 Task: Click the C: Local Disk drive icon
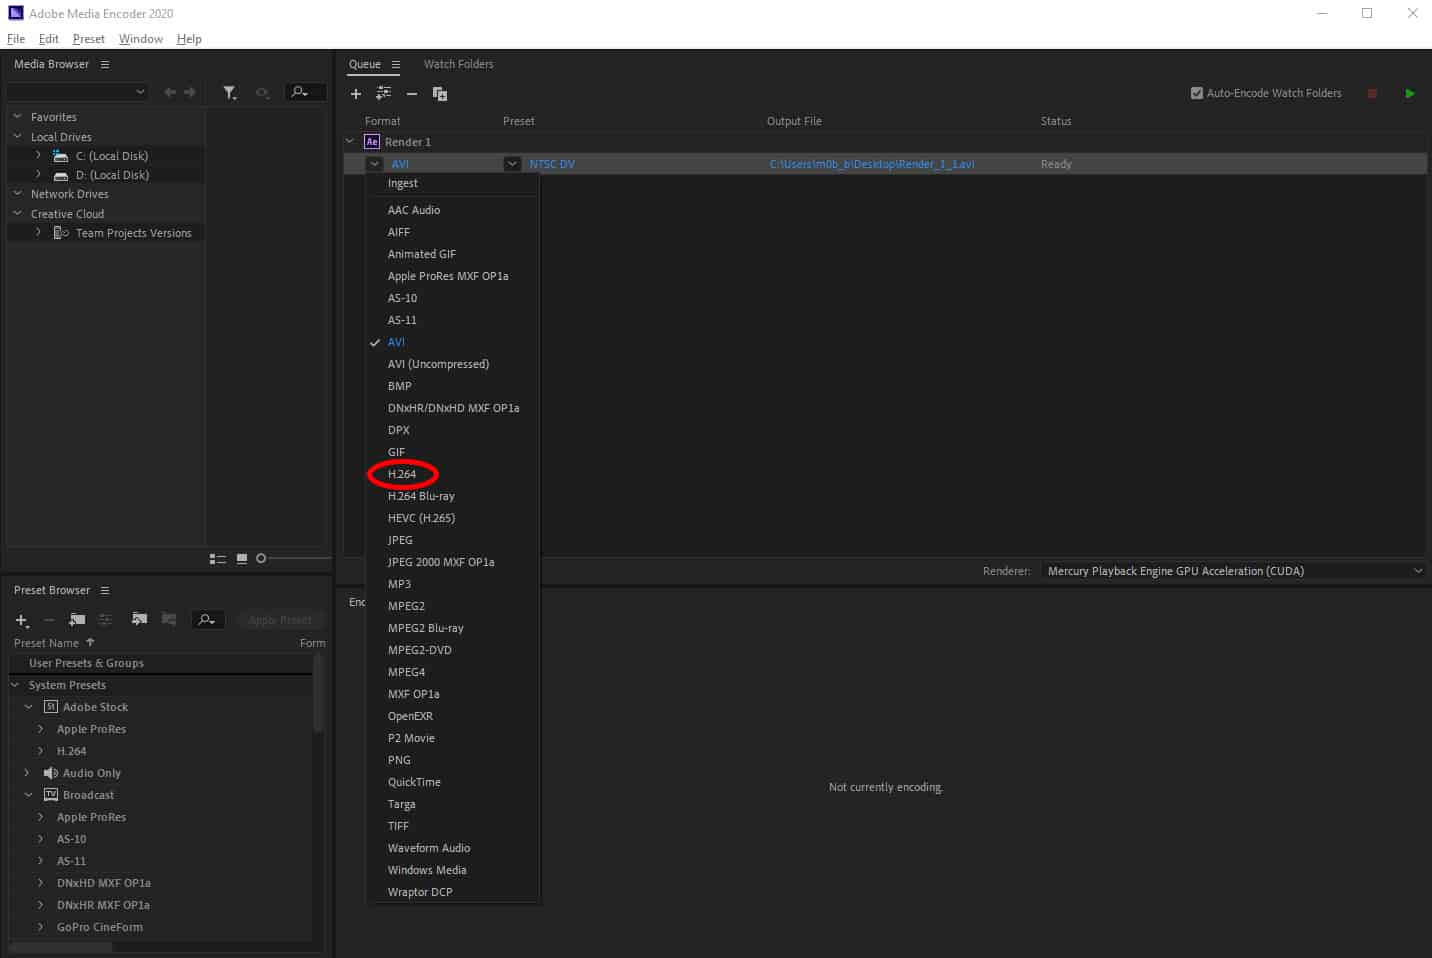(x=61, y=156)
